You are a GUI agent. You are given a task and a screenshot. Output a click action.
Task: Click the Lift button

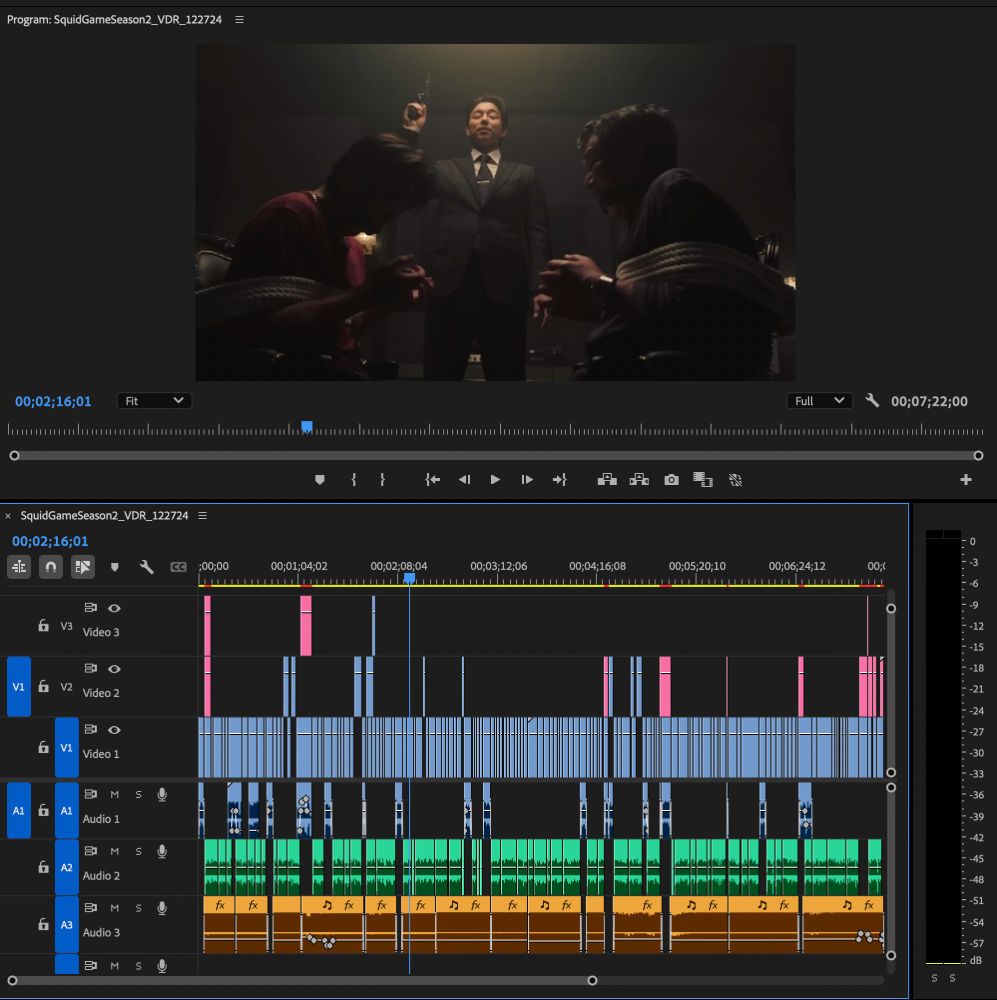[607, 480]
